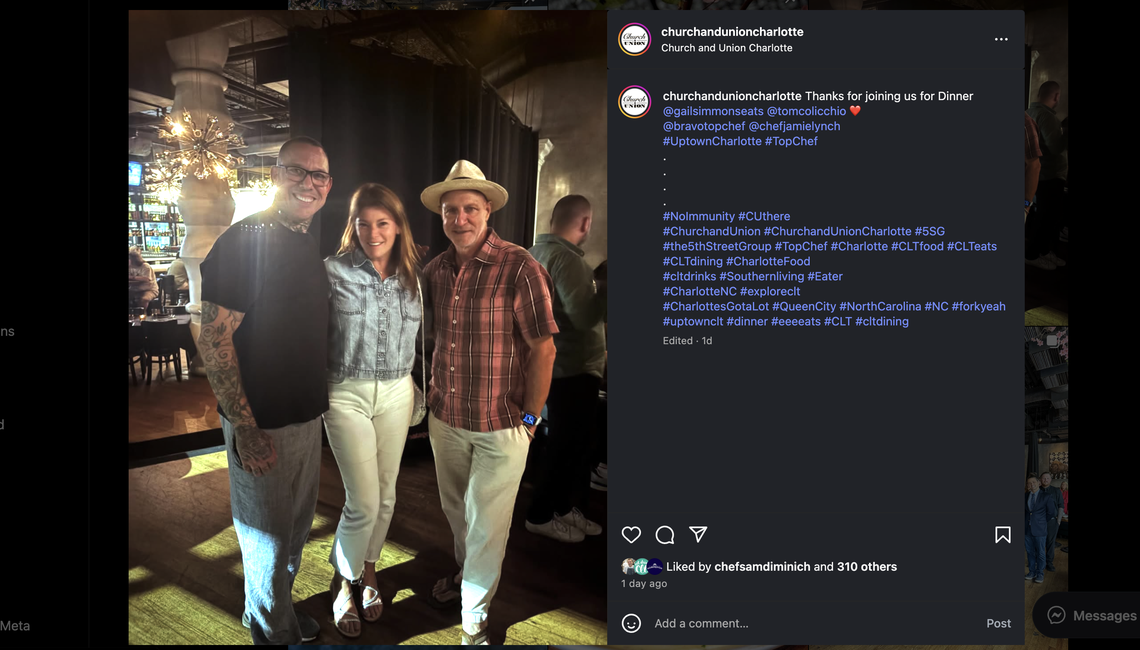The height and width of the screenshot is (650, 1140).
Task: Click the liked-by user avatars
Action: coord(639,566)
